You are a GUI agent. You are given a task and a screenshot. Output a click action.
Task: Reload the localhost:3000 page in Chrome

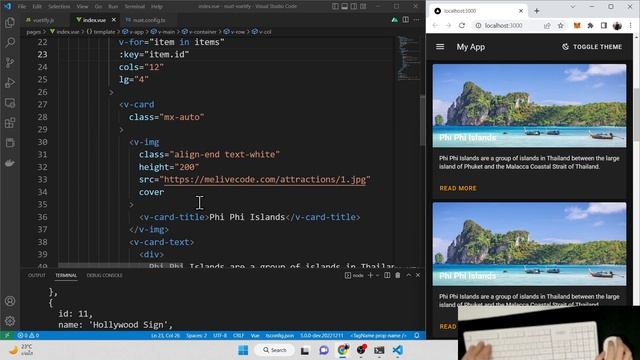[x=462, y=25]
